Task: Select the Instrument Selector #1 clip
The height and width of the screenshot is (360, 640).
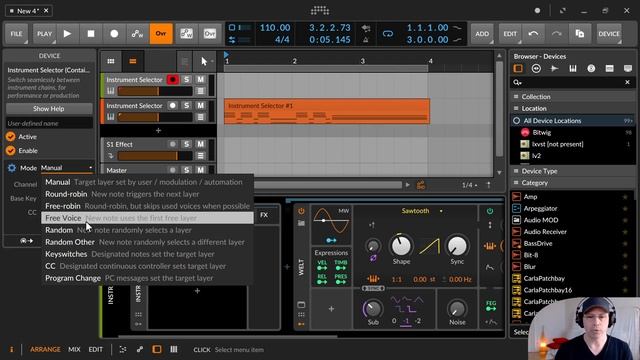Action: pos(327,111)
